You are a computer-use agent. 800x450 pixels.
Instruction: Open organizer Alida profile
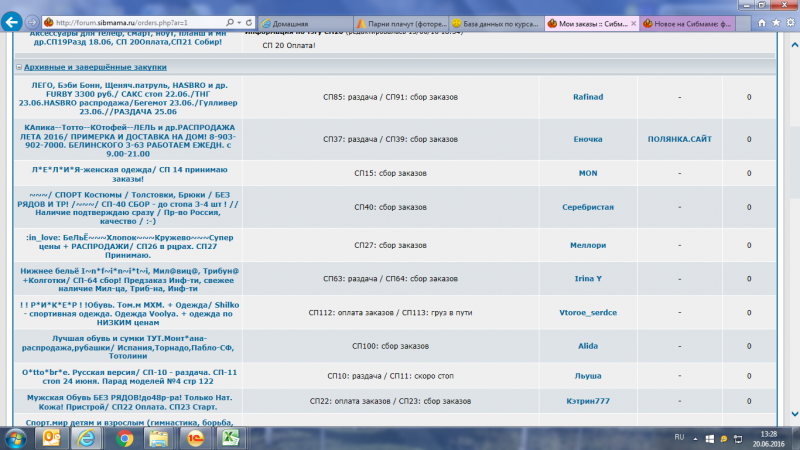pos(588,346)
